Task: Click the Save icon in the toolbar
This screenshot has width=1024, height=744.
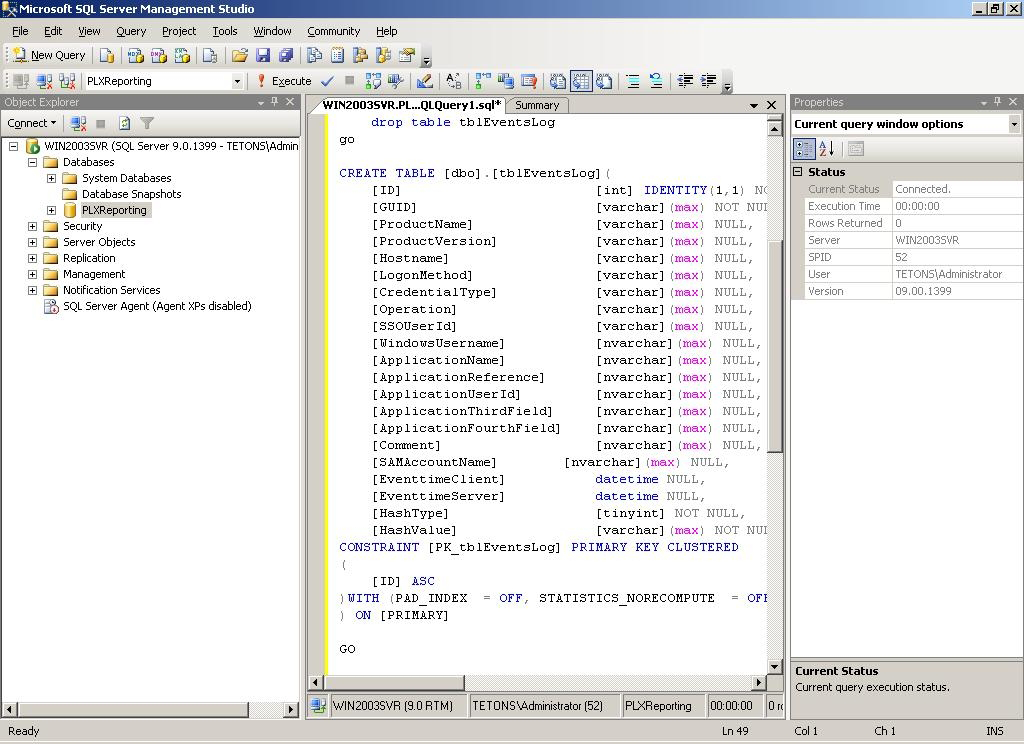Action: click(263, 56)
